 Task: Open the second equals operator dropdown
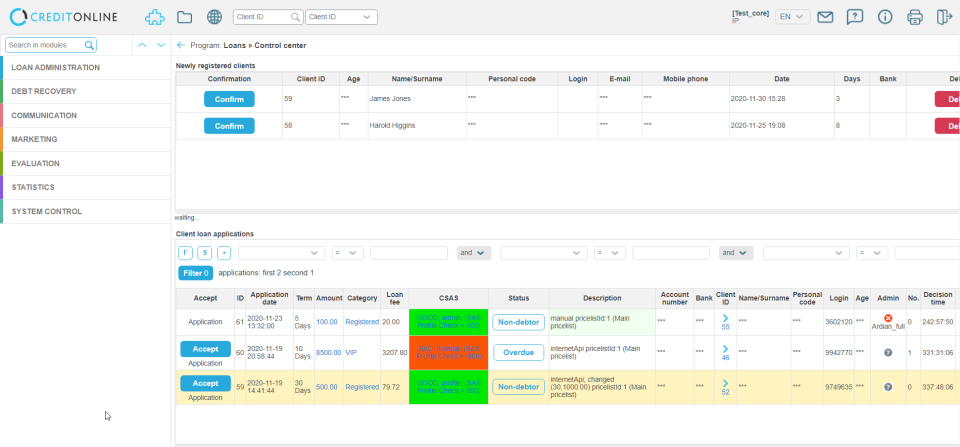[610, 253]
